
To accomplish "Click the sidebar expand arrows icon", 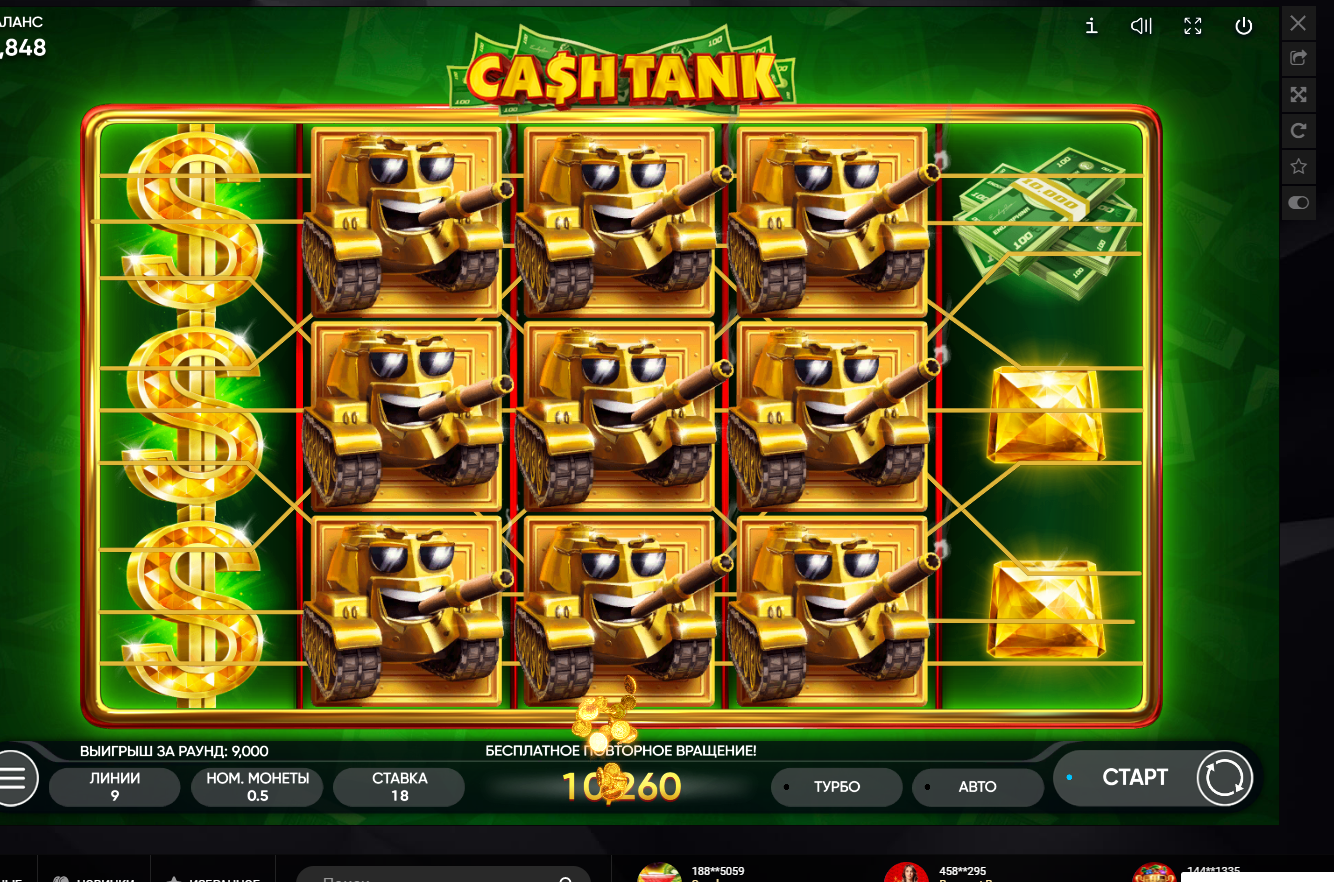I will [x=1298, y=94].
